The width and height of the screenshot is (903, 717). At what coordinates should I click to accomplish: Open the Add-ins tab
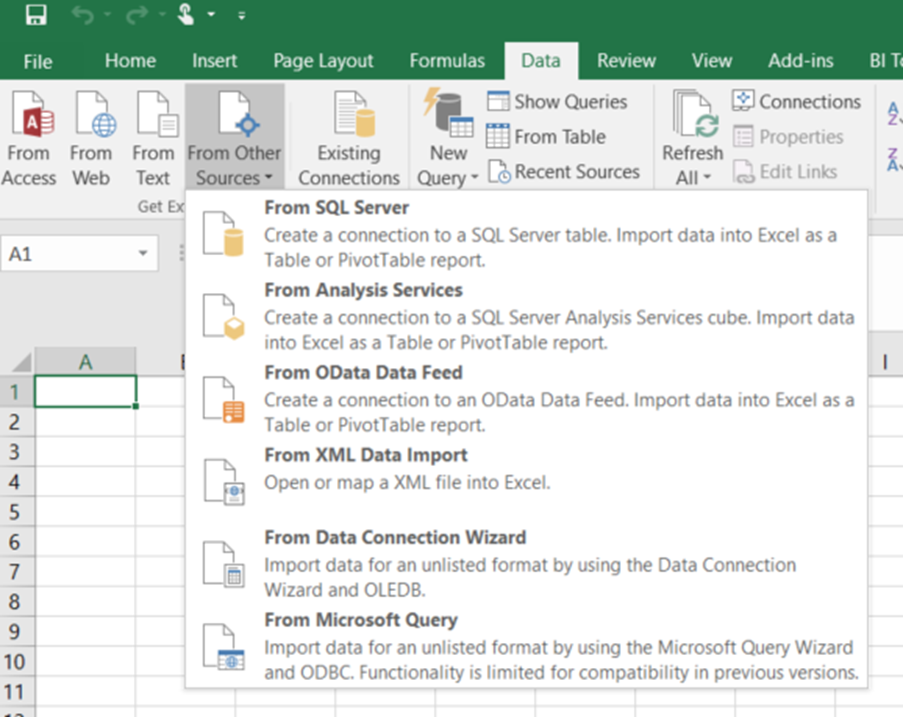click(x=800, y=60)
